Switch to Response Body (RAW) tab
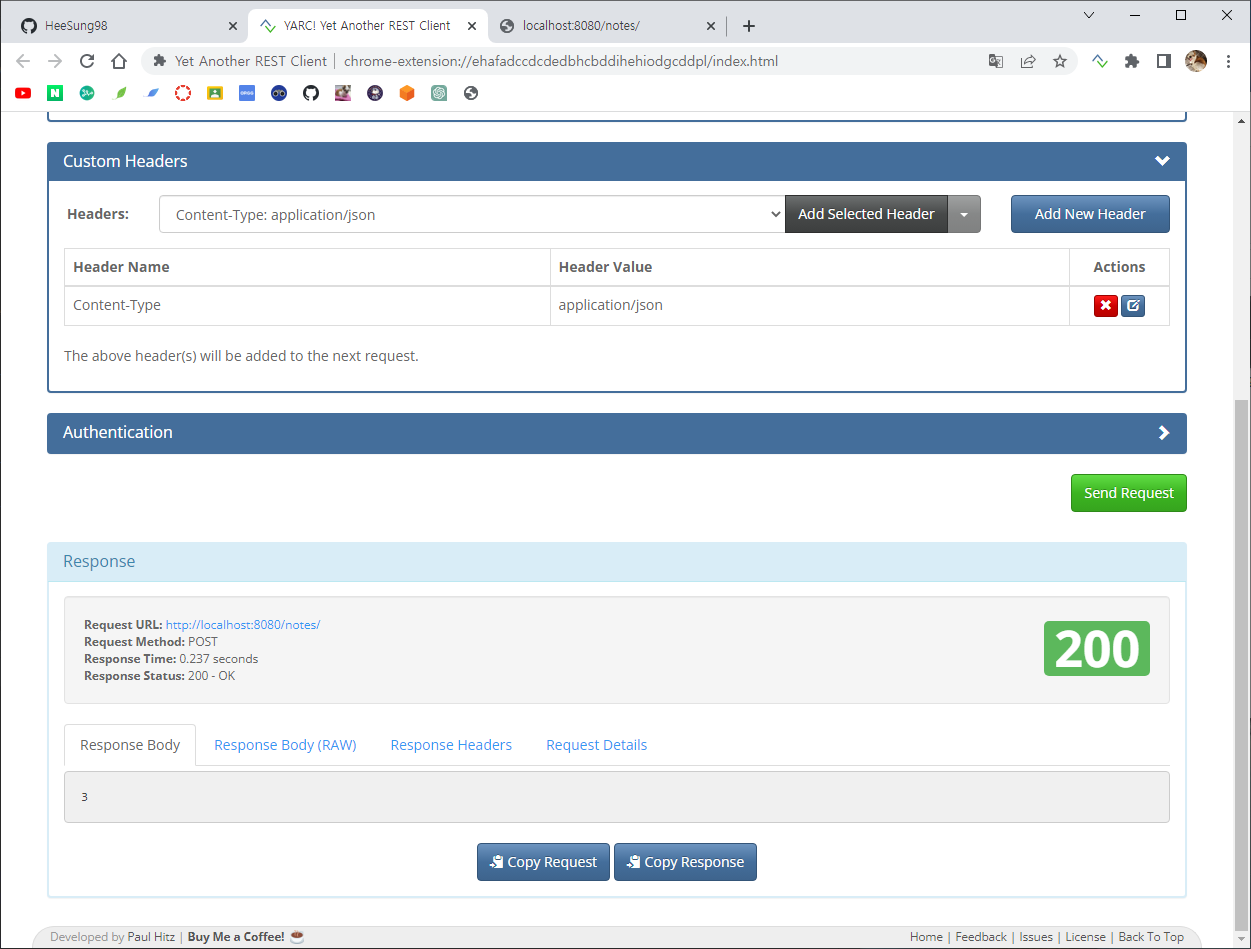1251x949 pixels. 285,745
